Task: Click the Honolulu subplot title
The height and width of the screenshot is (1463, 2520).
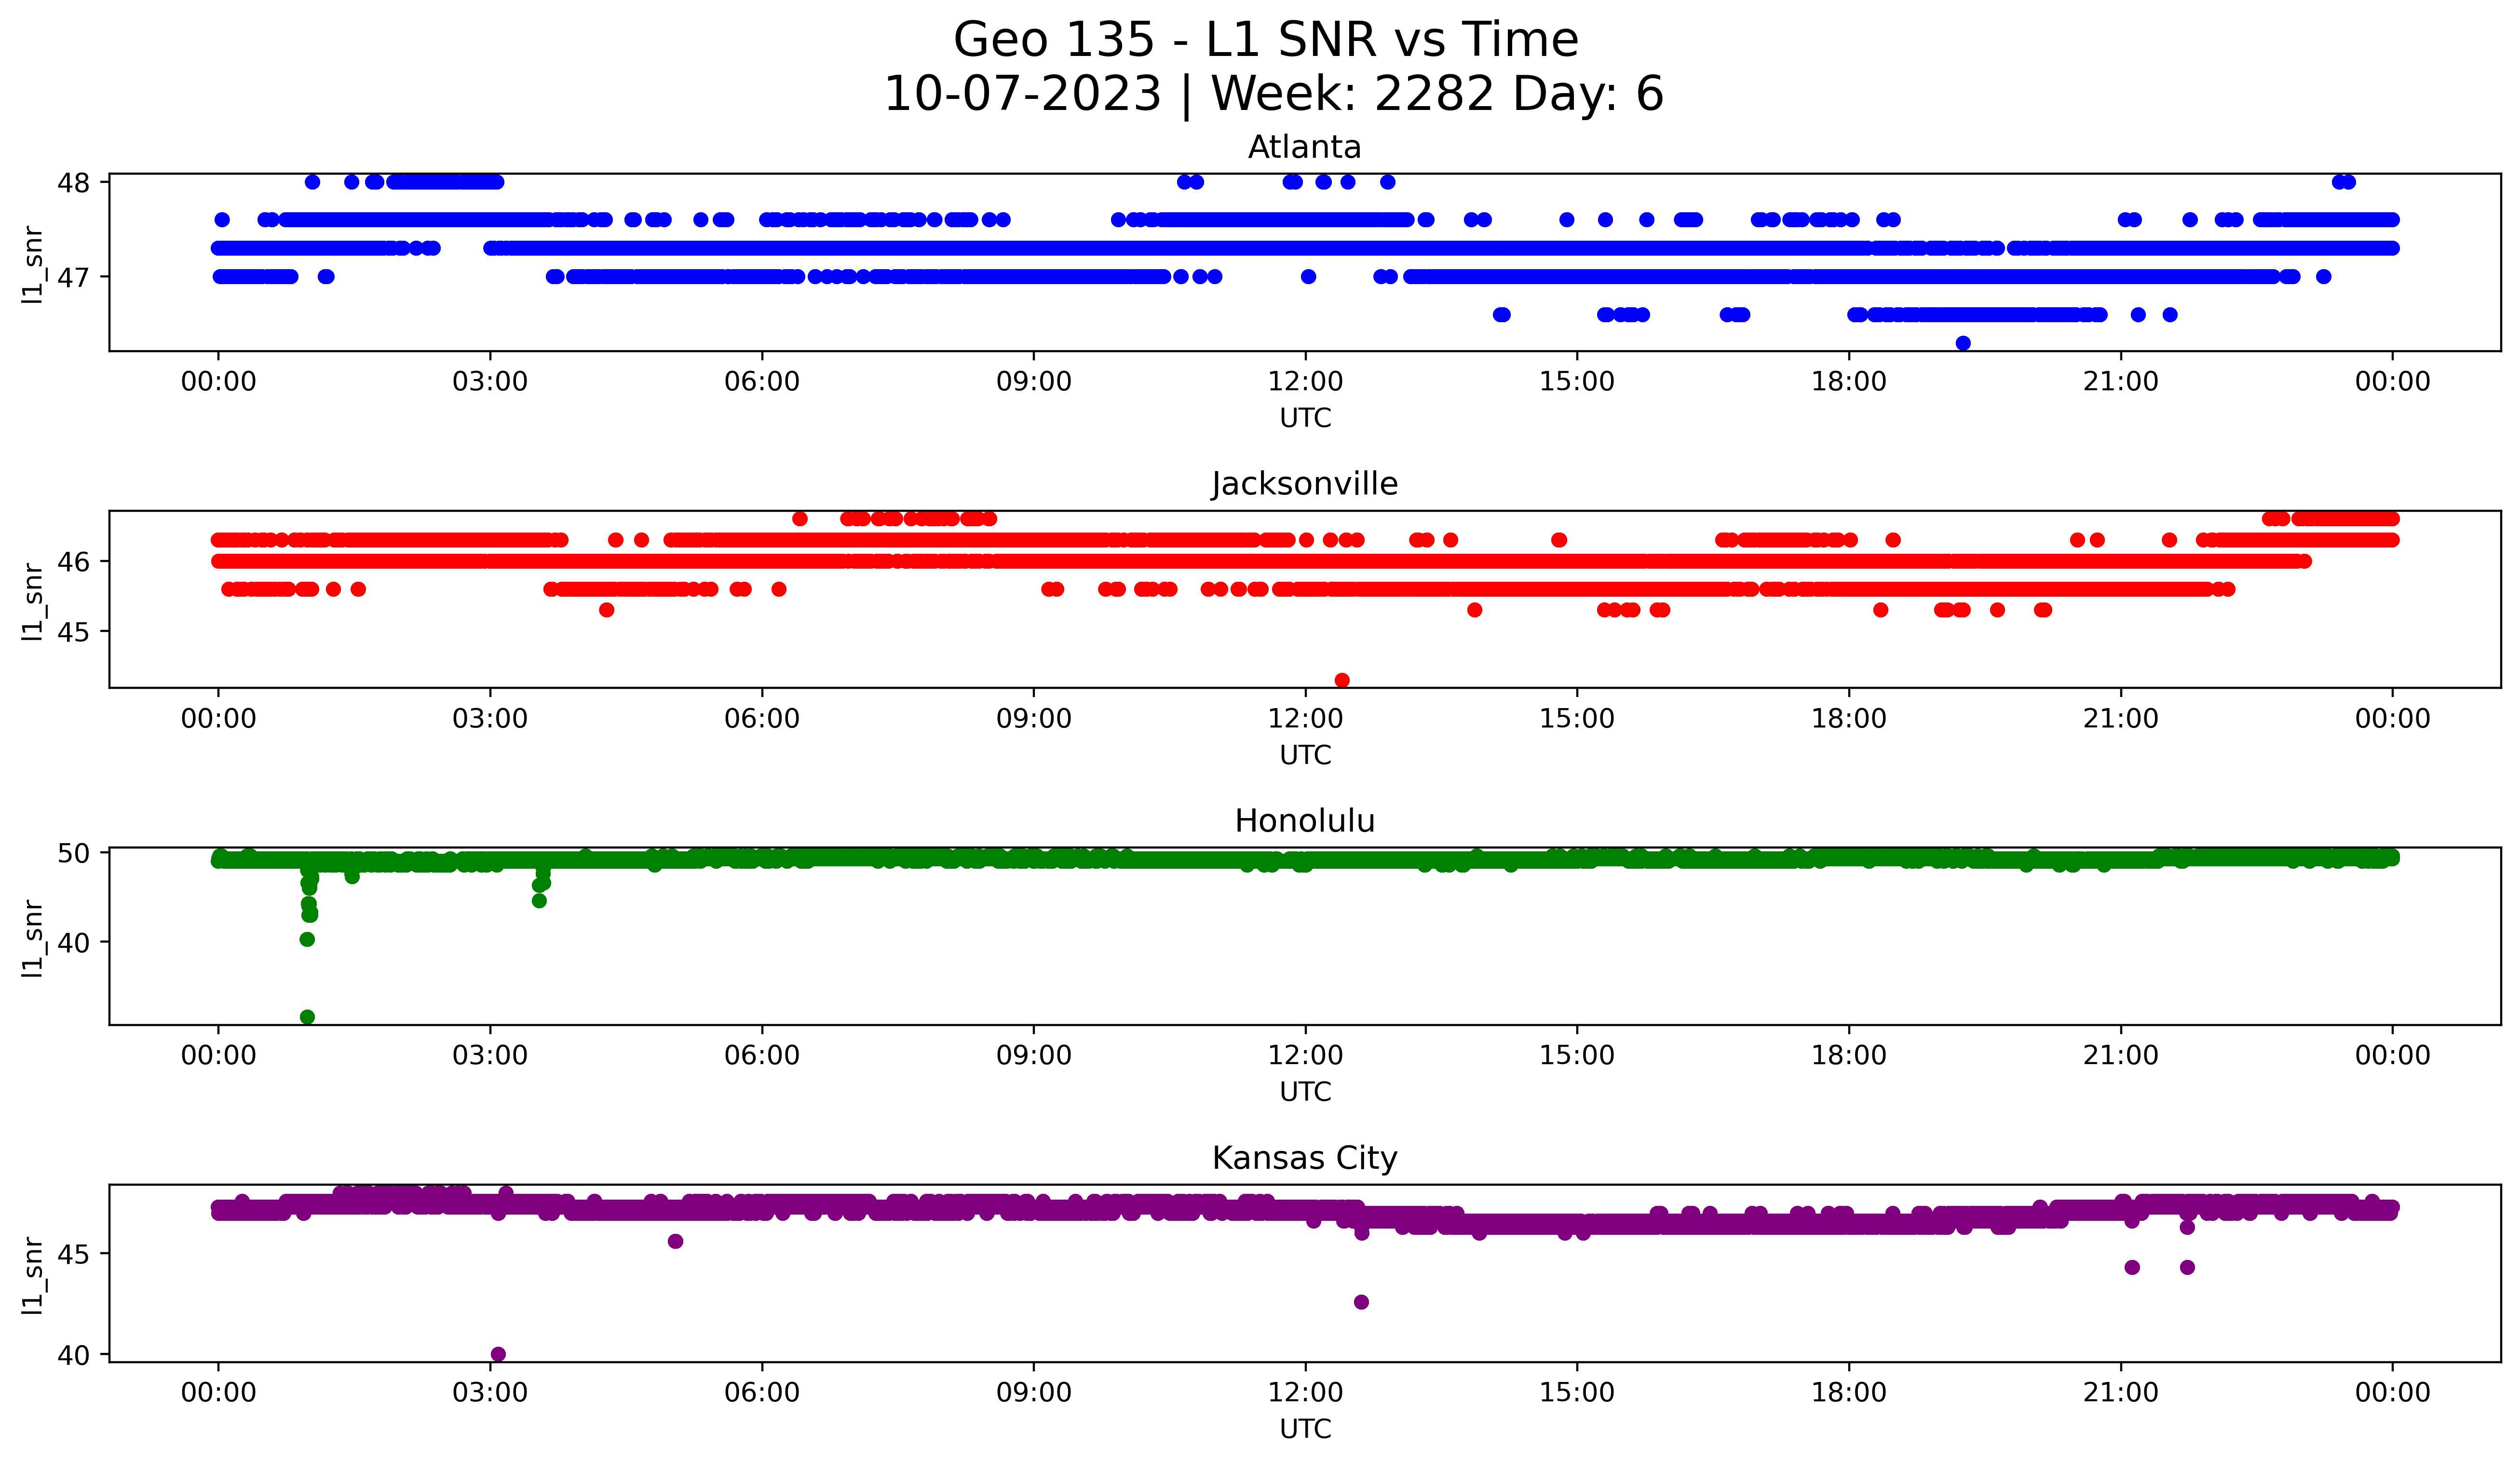Action: coord(1304,821)
